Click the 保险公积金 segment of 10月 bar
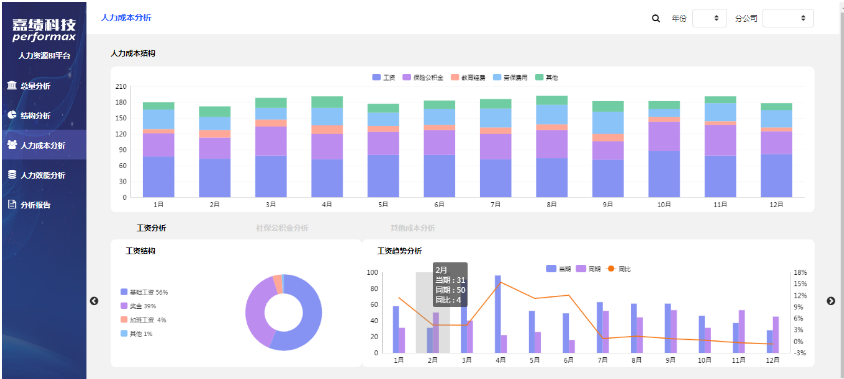Screen dimensions: 844x379 [664, 136]
